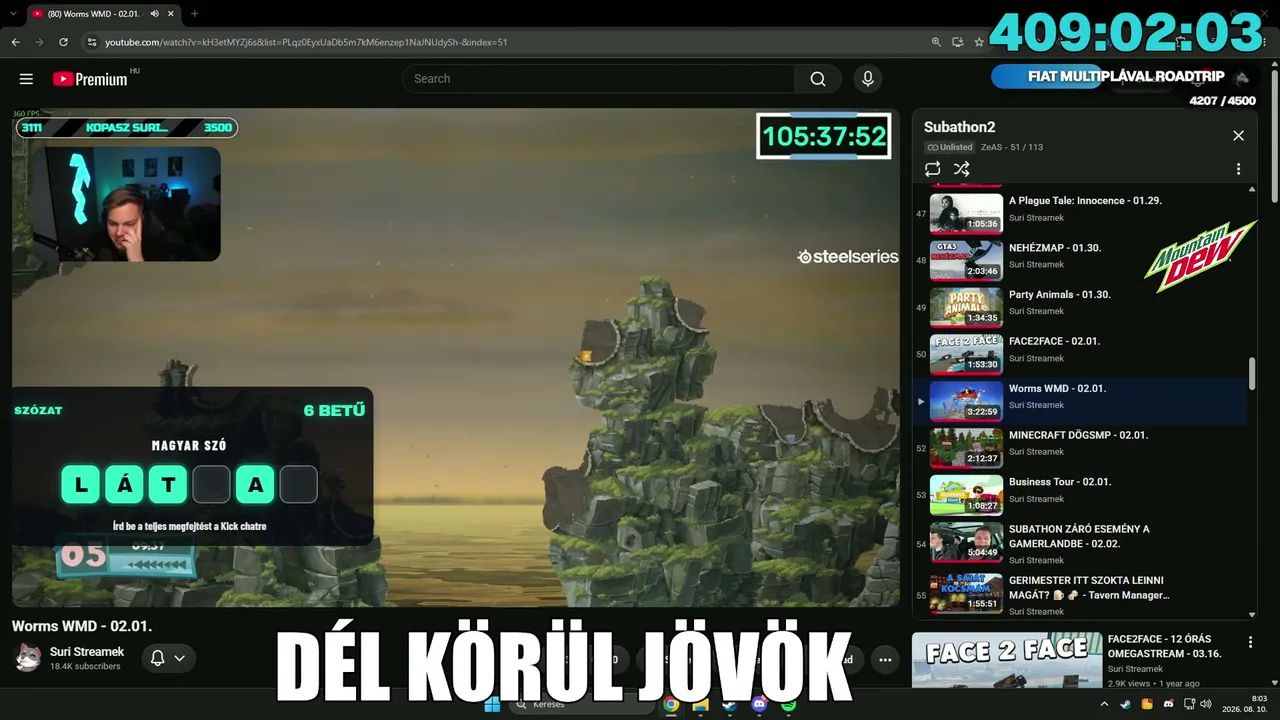
Task: Open the notification bell settings
Action: point(157,658)
